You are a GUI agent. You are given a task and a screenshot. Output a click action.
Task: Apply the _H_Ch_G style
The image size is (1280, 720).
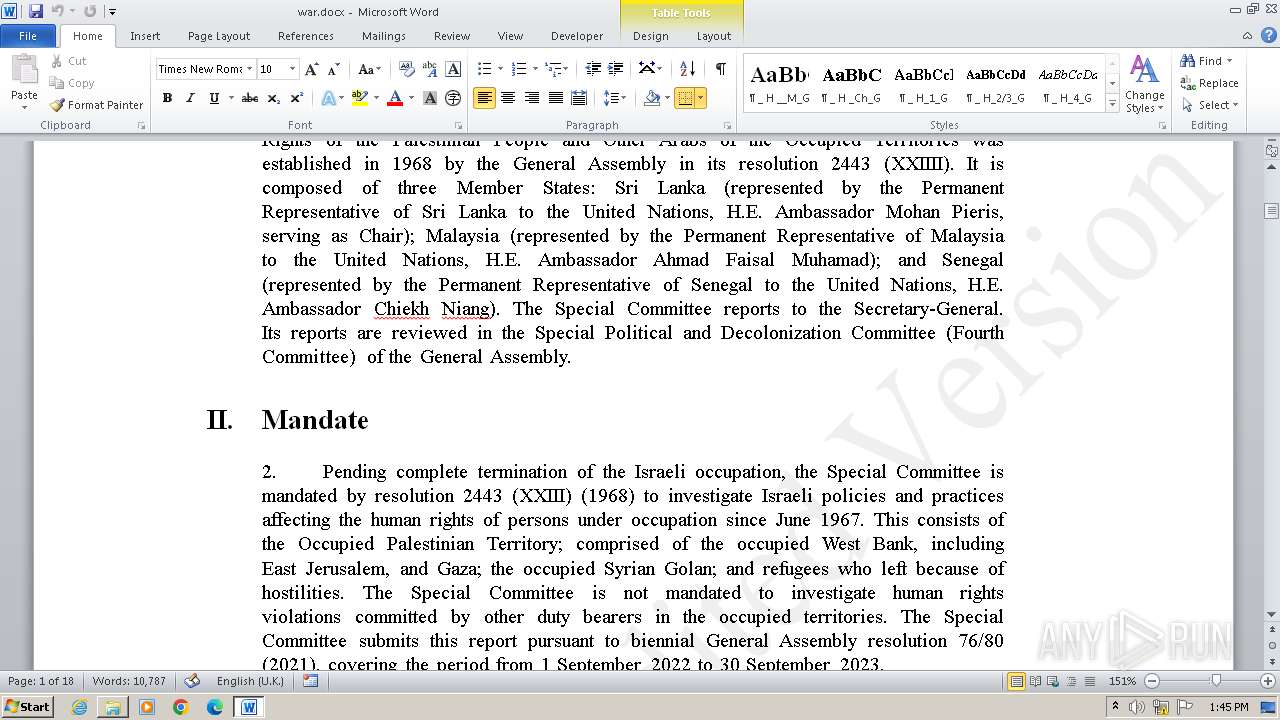coord(851,84)
